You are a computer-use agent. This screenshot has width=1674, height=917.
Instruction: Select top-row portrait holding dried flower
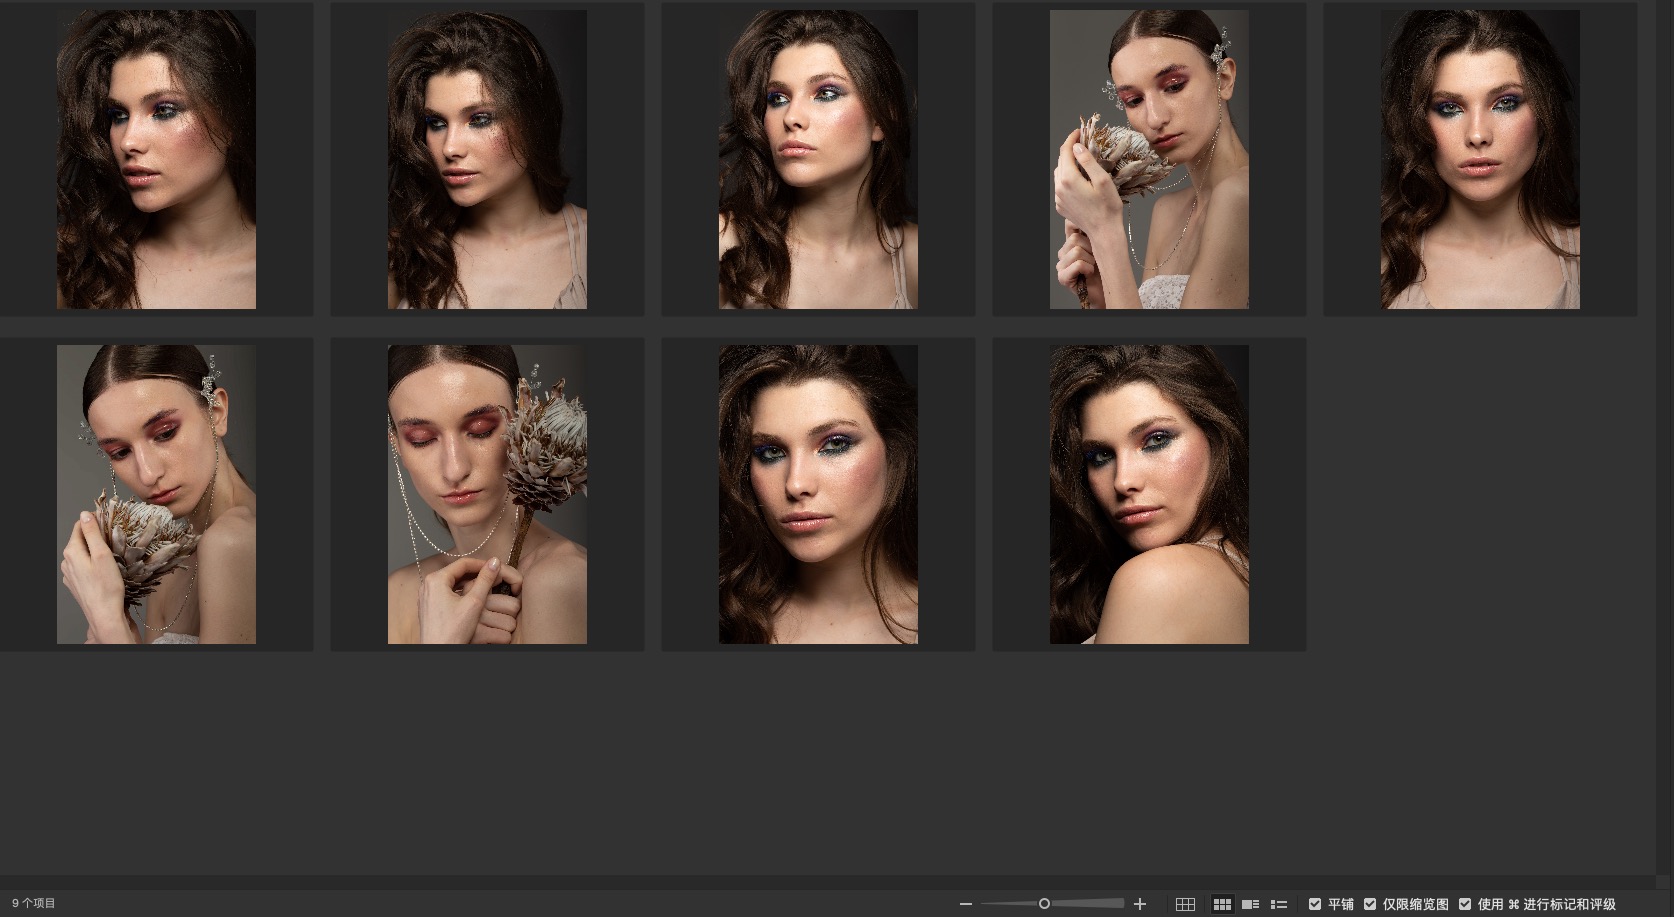tap(1149, 160)
